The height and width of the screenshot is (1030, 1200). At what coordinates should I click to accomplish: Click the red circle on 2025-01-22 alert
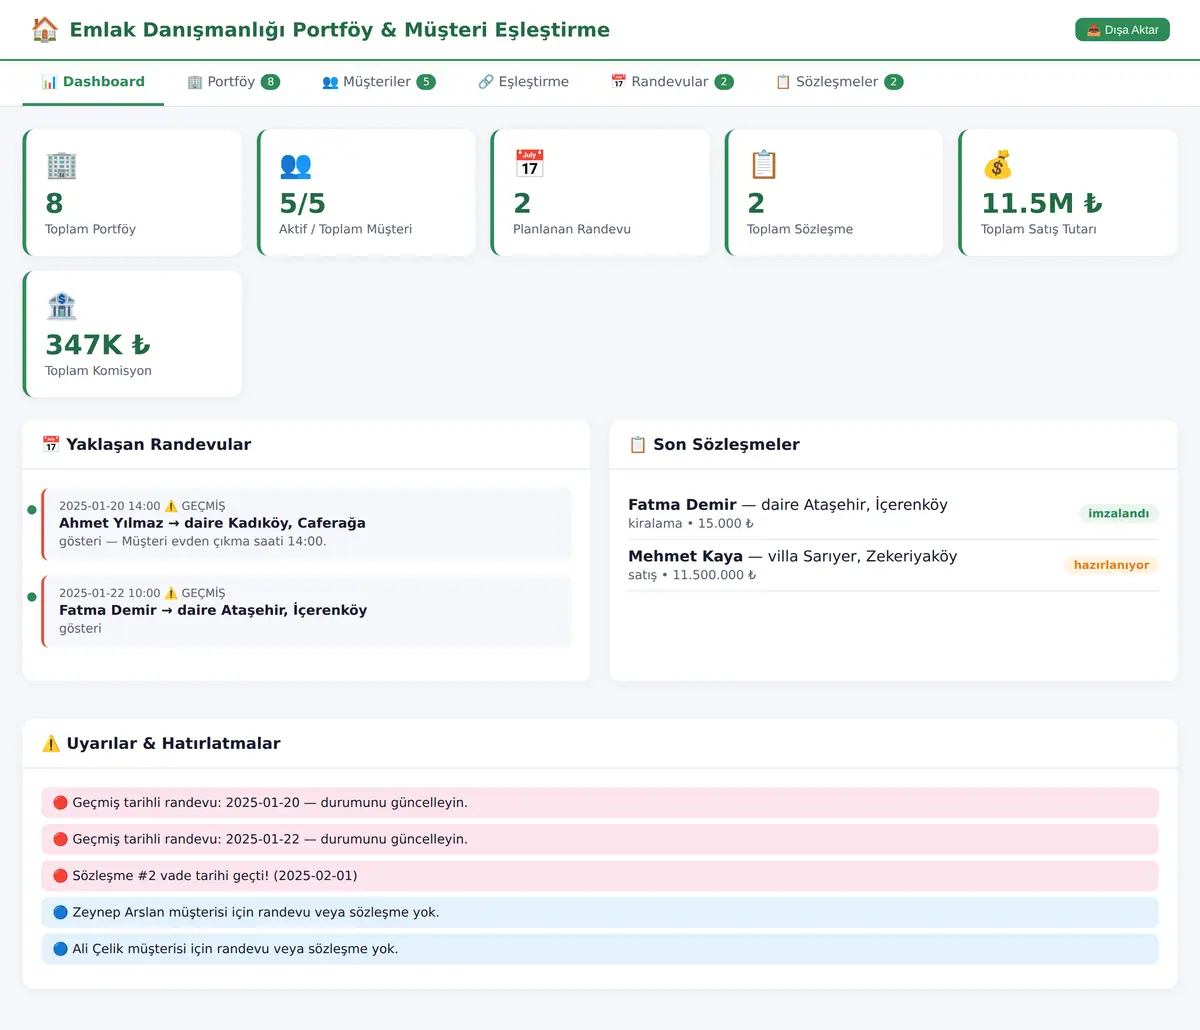pos(60,839)
